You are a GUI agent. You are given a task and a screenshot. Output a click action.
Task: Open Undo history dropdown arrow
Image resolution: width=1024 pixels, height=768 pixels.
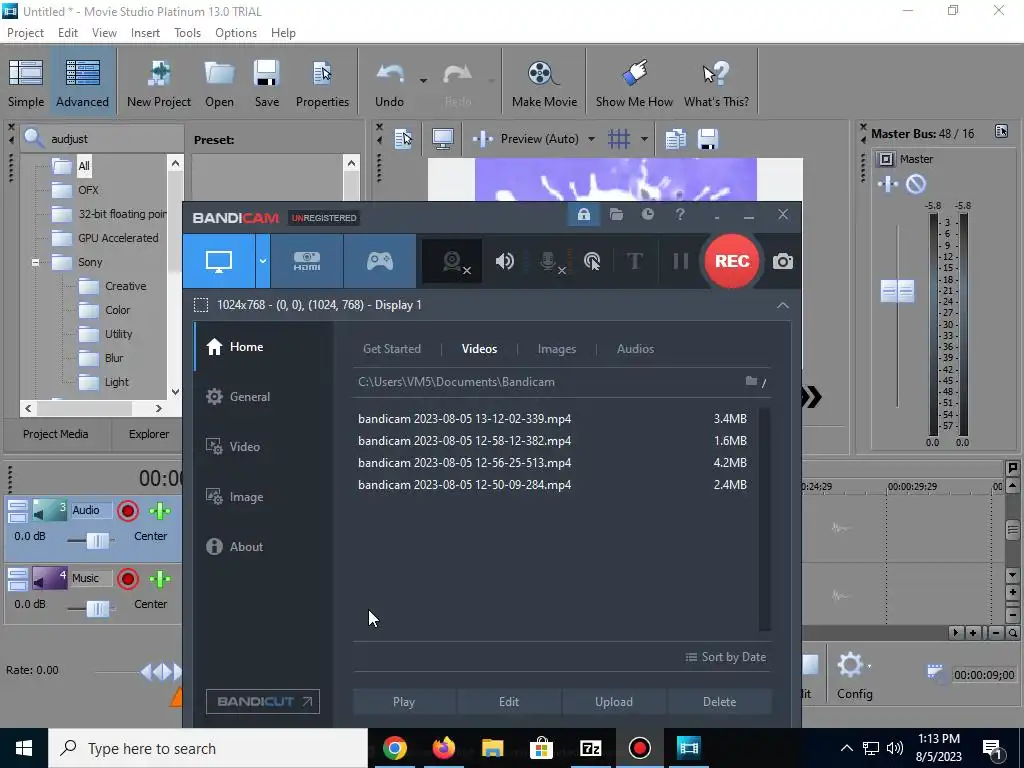coord(423,81)
